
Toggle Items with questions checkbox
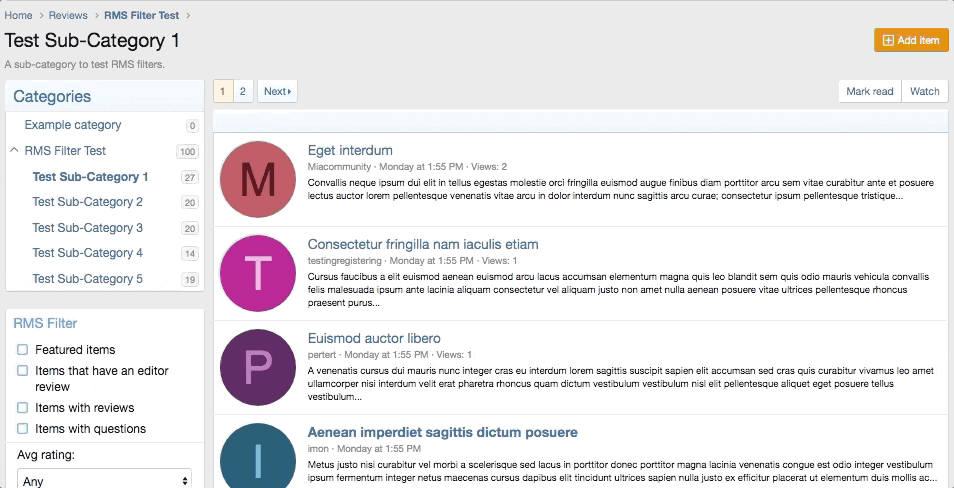(22, 429)
